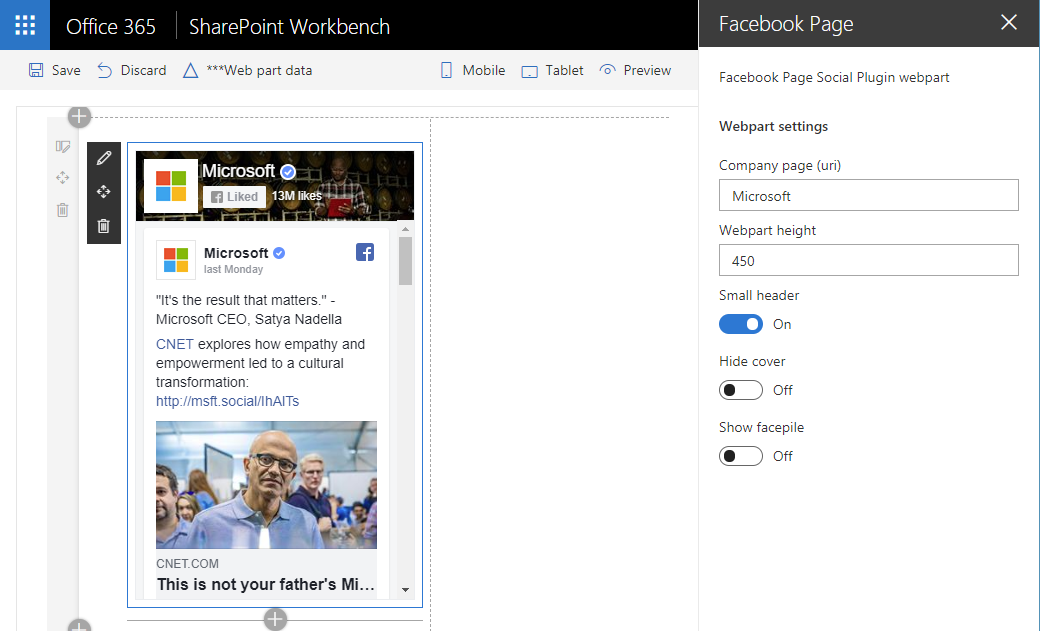
Task: Click the Liked button on Microsoft page
Action: pyautogui.click(x=234, y=196)
